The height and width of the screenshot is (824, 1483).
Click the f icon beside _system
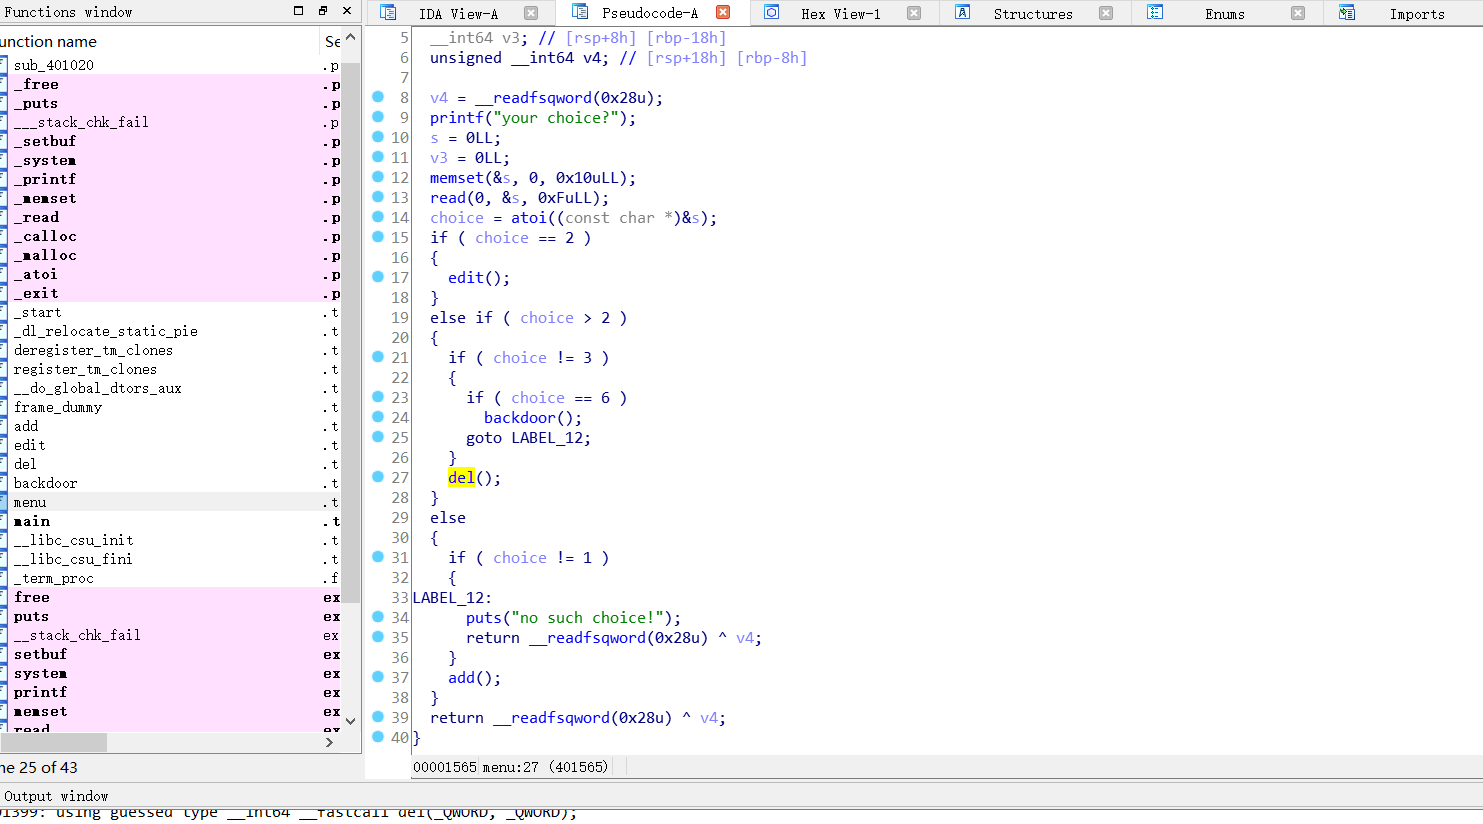tap(5, 160)
